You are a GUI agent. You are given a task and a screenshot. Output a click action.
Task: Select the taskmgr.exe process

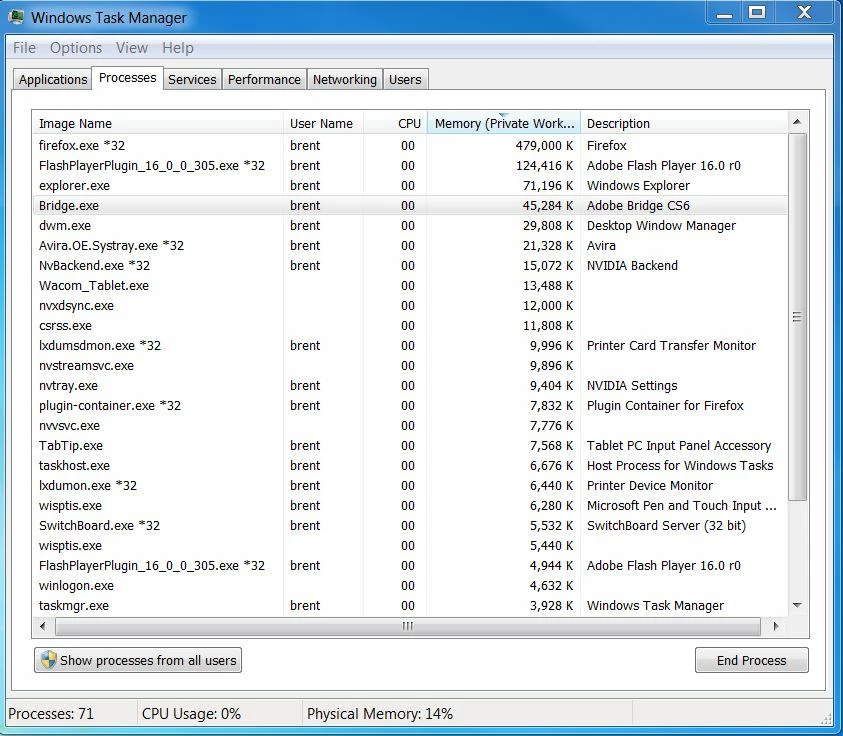point(410,605)
